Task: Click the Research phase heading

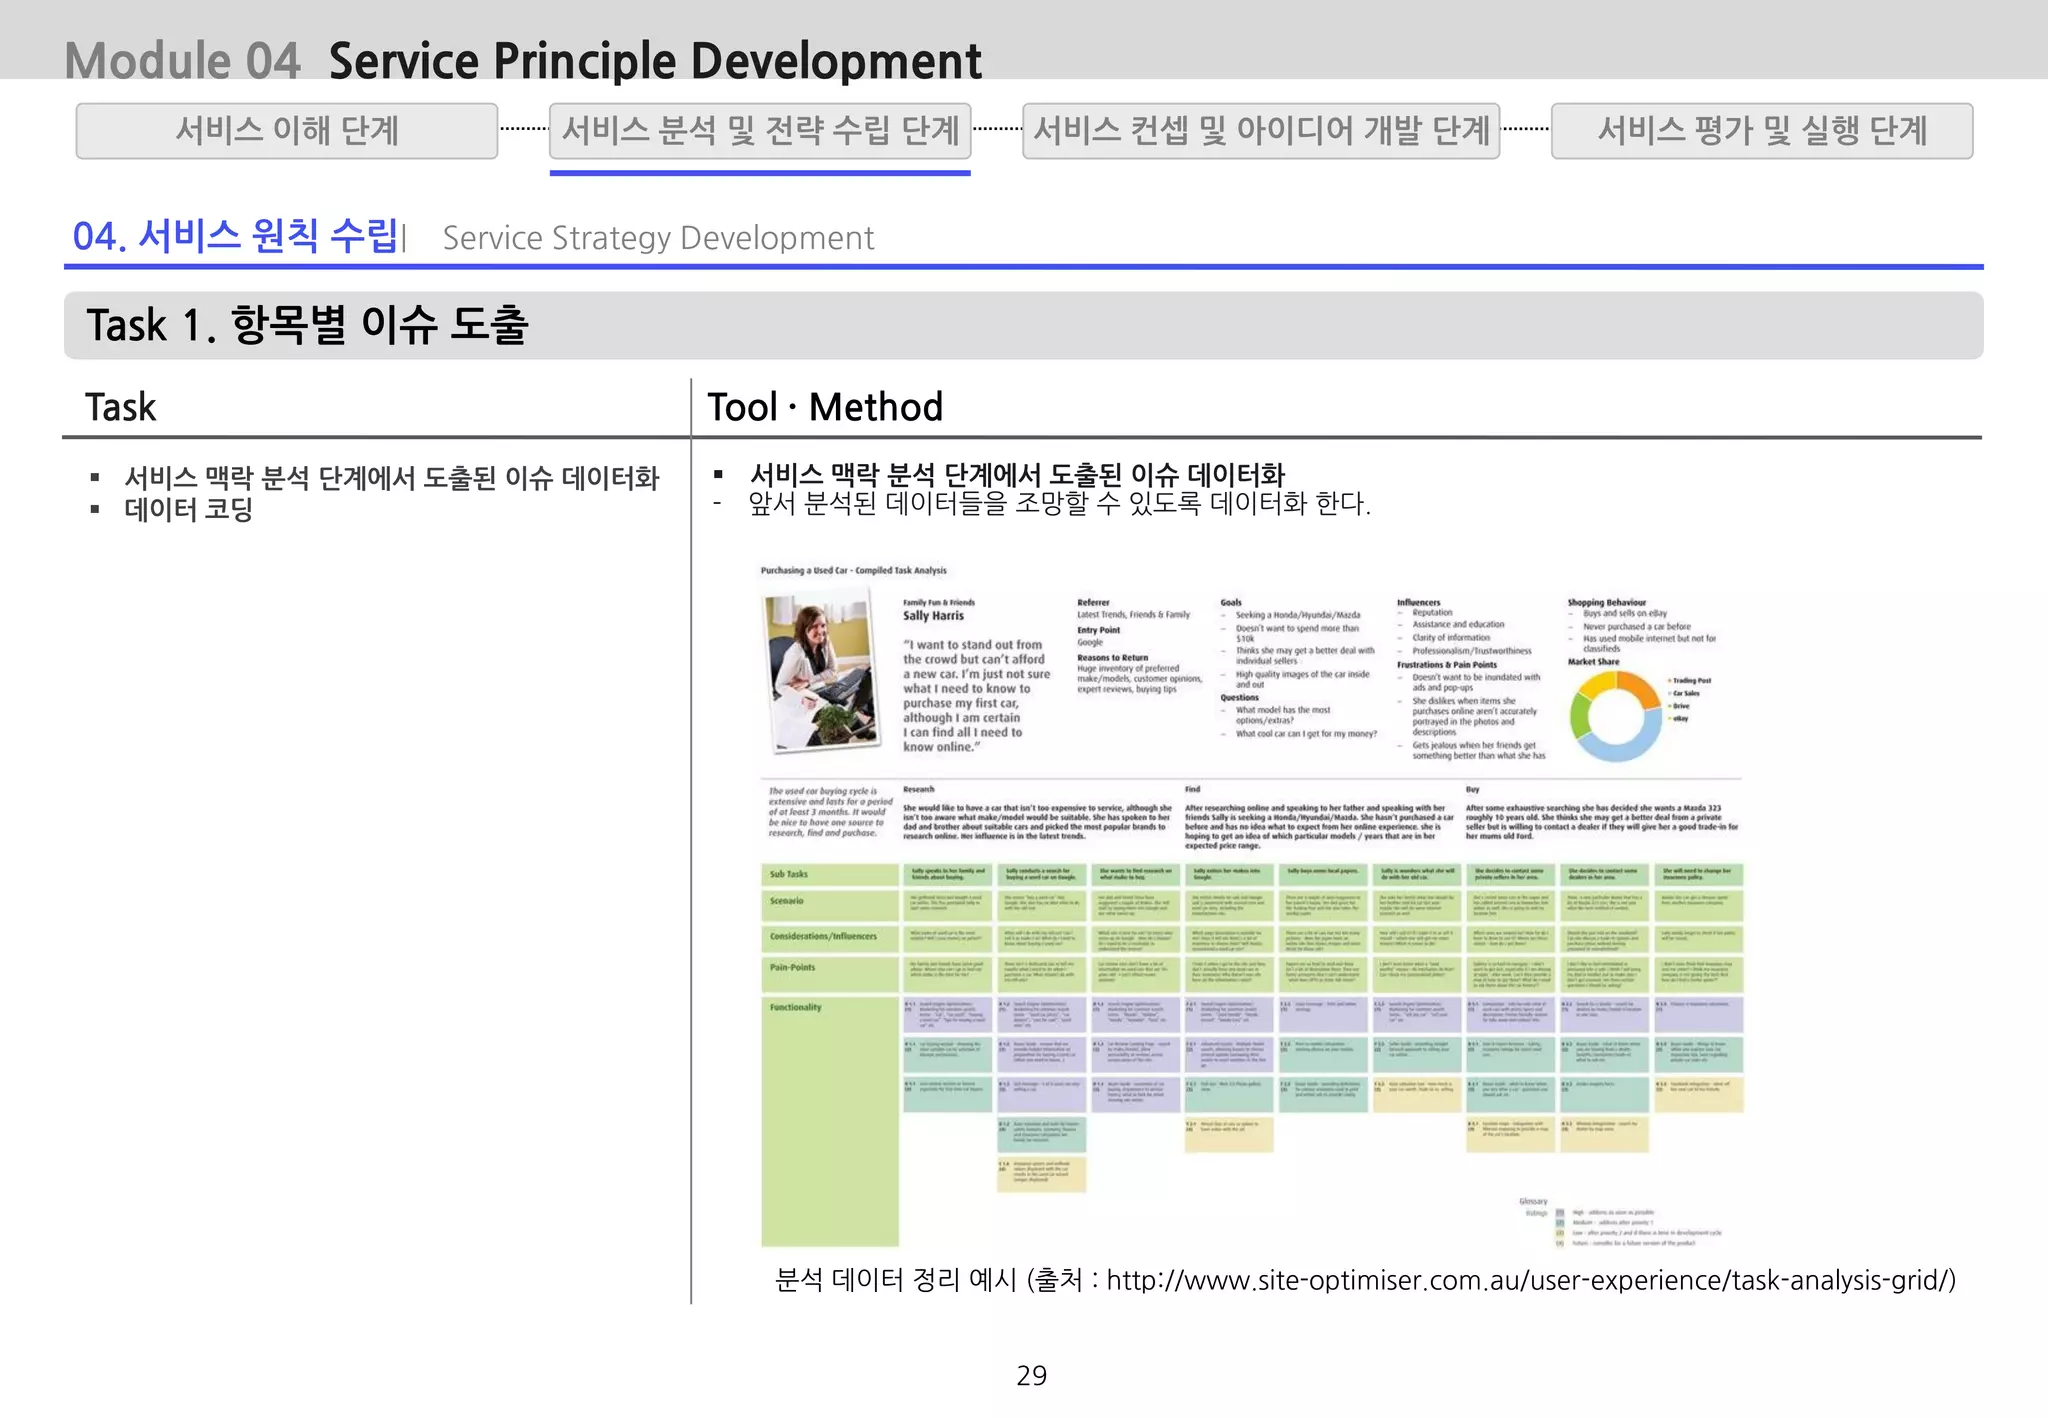Action: coord(918,790)
